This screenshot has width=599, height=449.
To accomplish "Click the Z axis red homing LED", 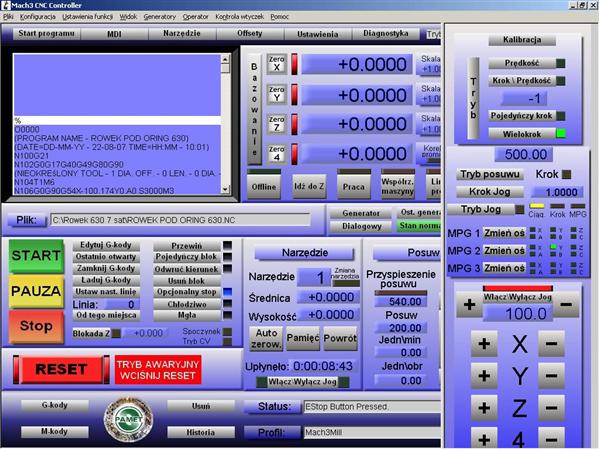I will [295, 124].
